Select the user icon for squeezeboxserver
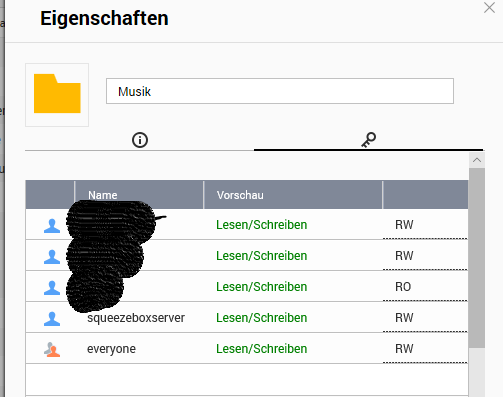This screenshot has height=397, width=503. click(52, 318)
